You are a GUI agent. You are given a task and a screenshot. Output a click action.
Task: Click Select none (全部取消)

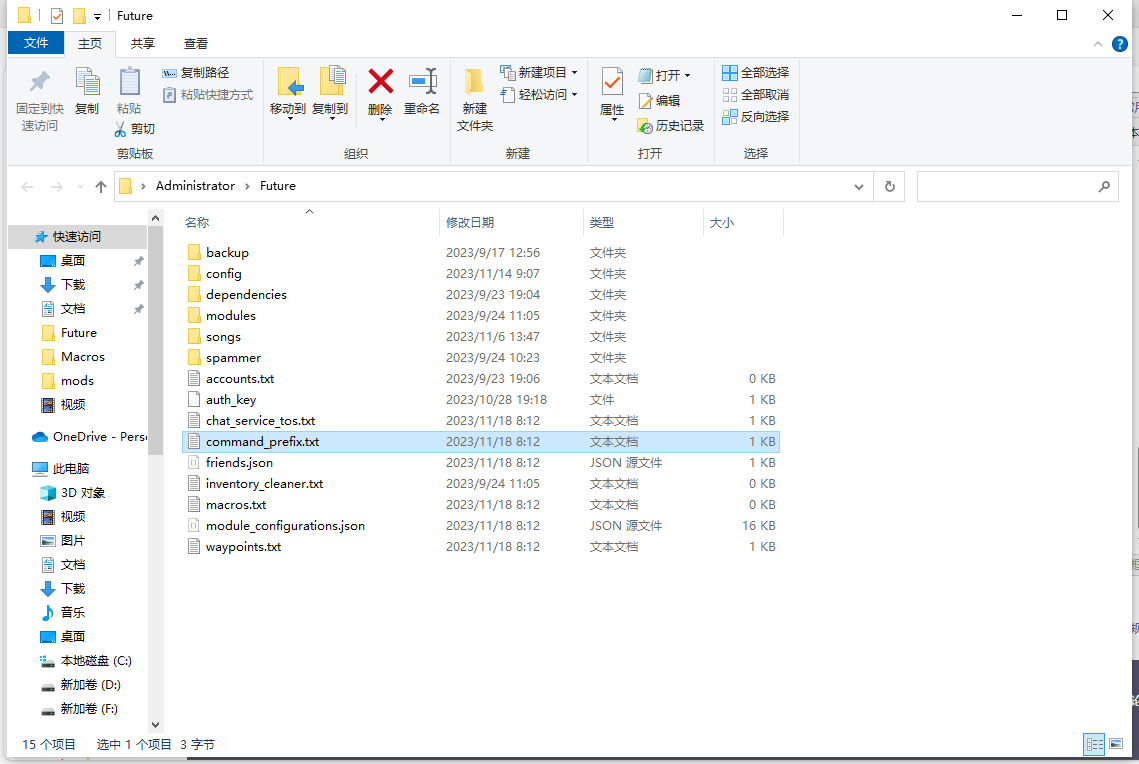[755, 94]
